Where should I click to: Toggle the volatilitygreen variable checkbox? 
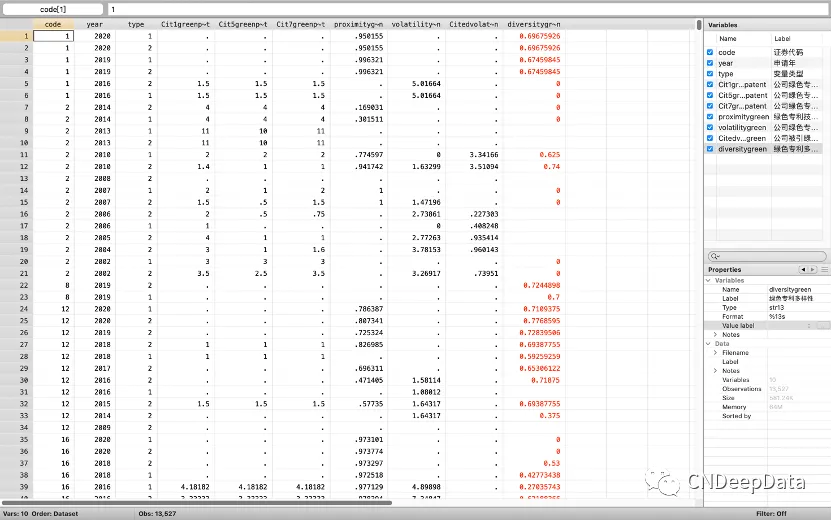[710, 127]
